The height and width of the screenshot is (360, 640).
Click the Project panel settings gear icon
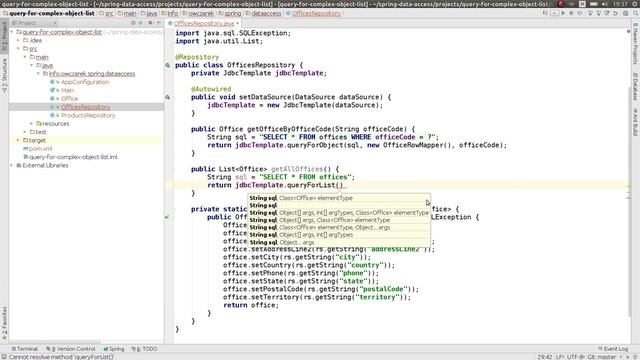pyautogui.click(x=150, y=23)
